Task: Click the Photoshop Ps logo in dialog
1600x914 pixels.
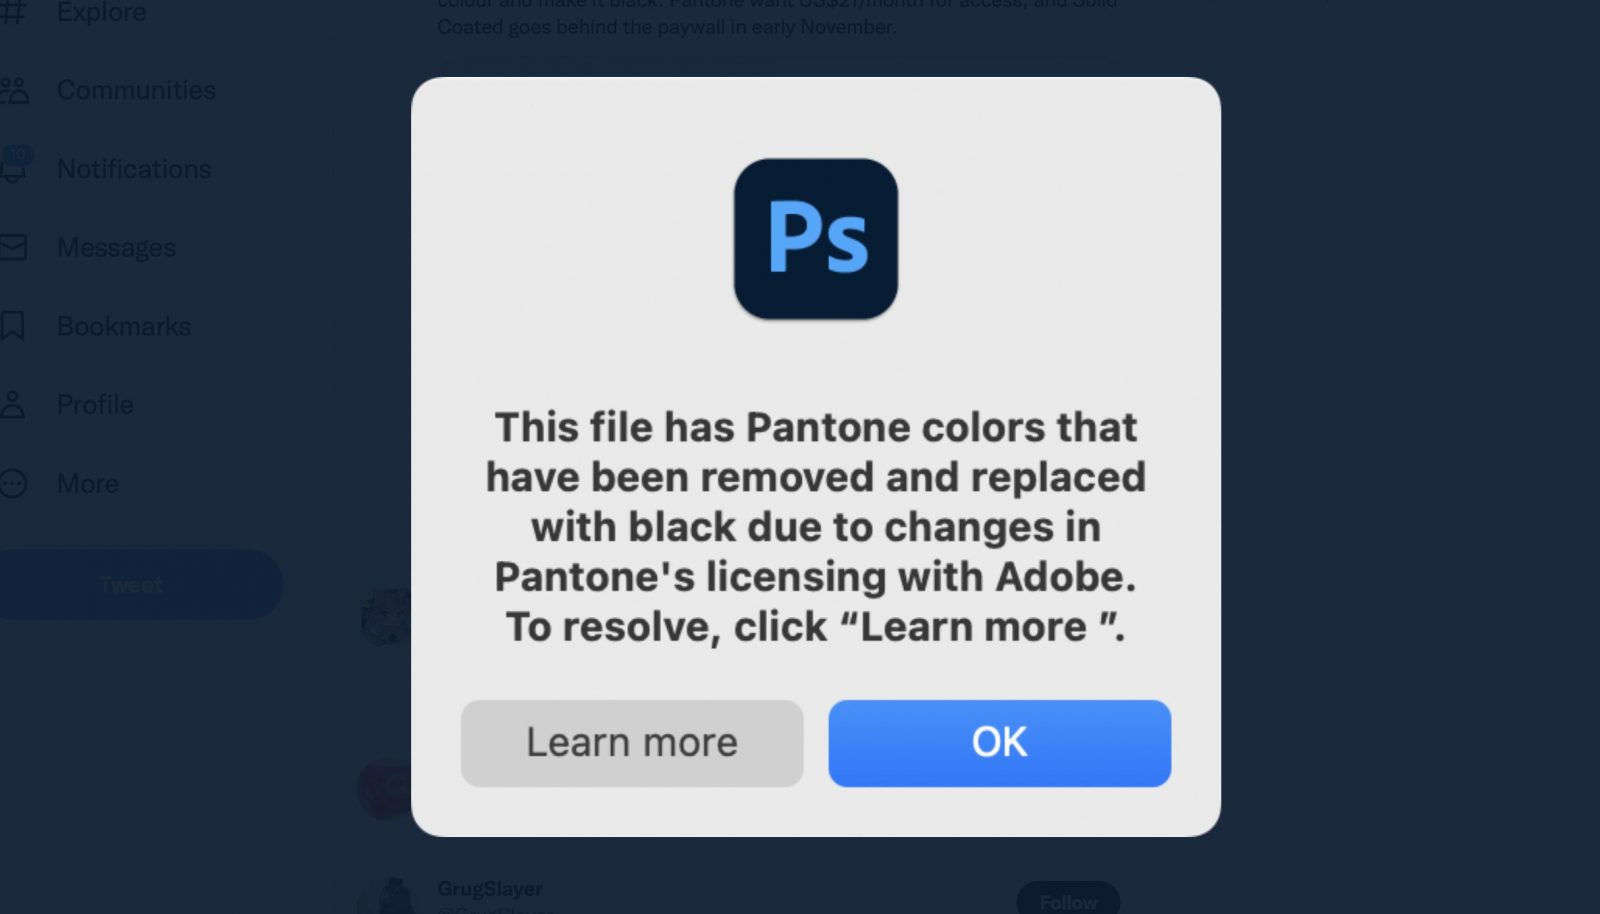Action: tap(815, 239)
